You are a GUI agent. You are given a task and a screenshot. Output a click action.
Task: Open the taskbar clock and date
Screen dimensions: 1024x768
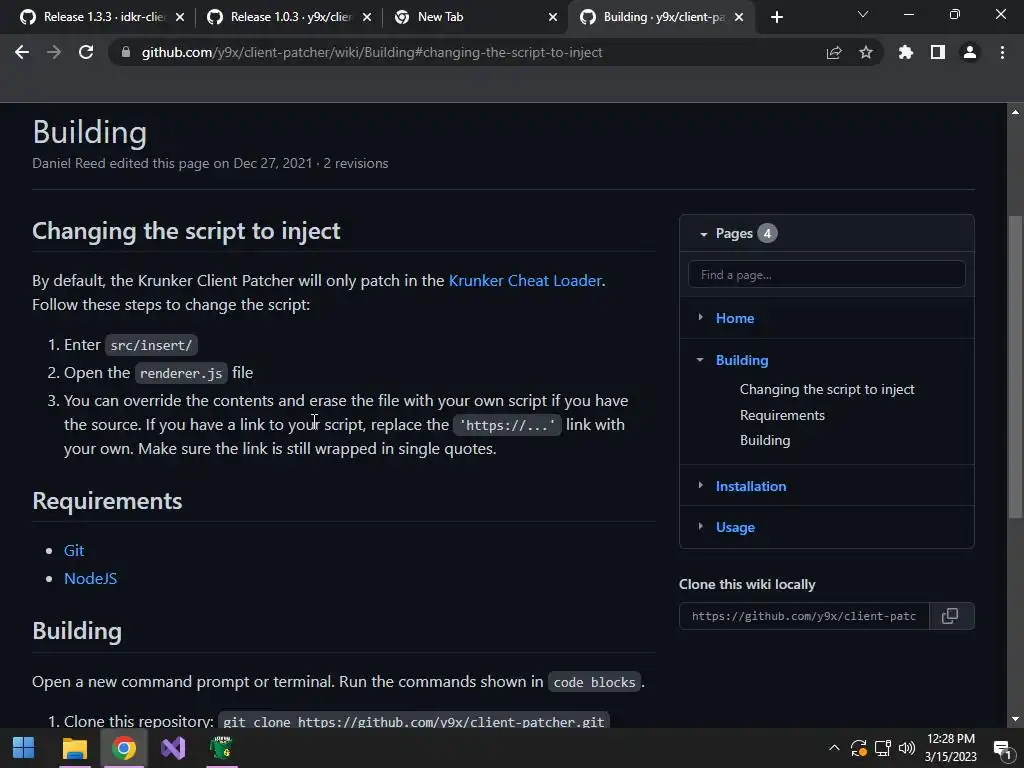tap(951, 748)
